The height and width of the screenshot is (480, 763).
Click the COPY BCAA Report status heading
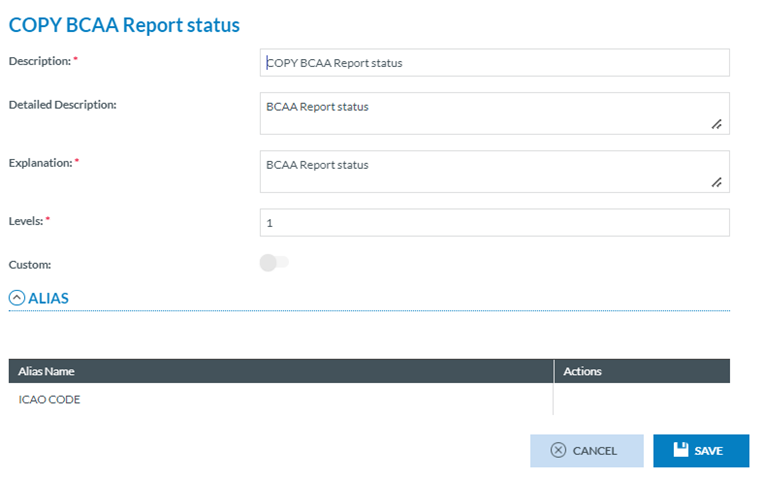point(124,25)
